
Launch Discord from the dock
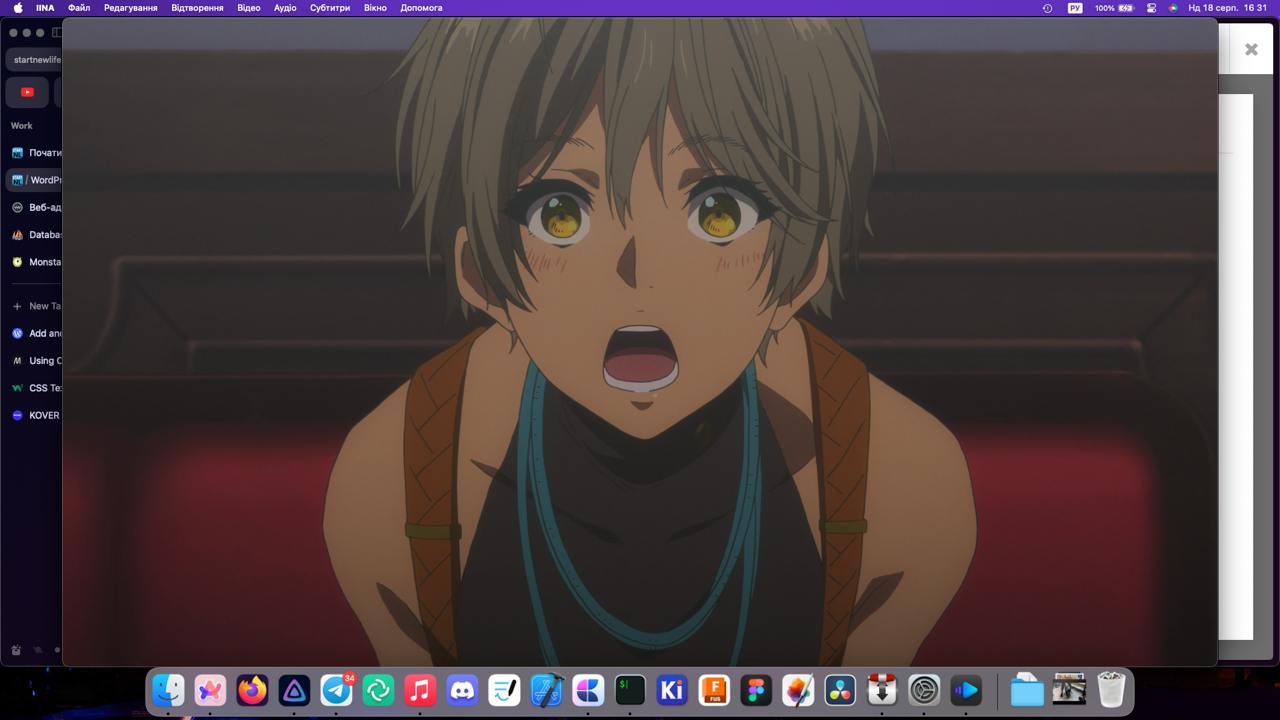pyautogui.click(x=462, y=690)
